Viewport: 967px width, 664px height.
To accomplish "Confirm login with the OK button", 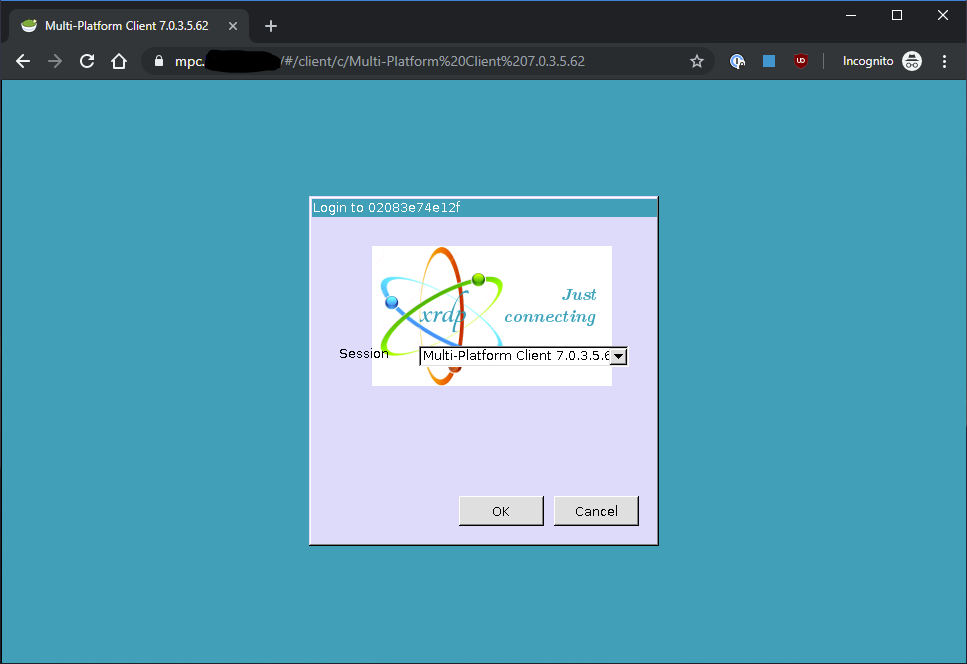I will point(501,511).
